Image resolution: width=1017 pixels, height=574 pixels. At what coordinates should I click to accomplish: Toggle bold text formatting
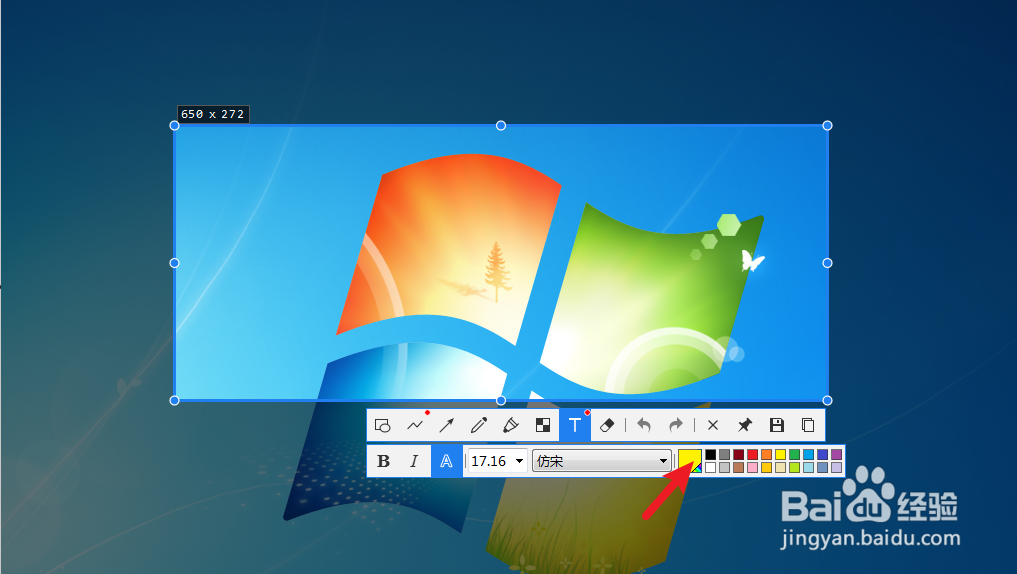click(383, 461)
